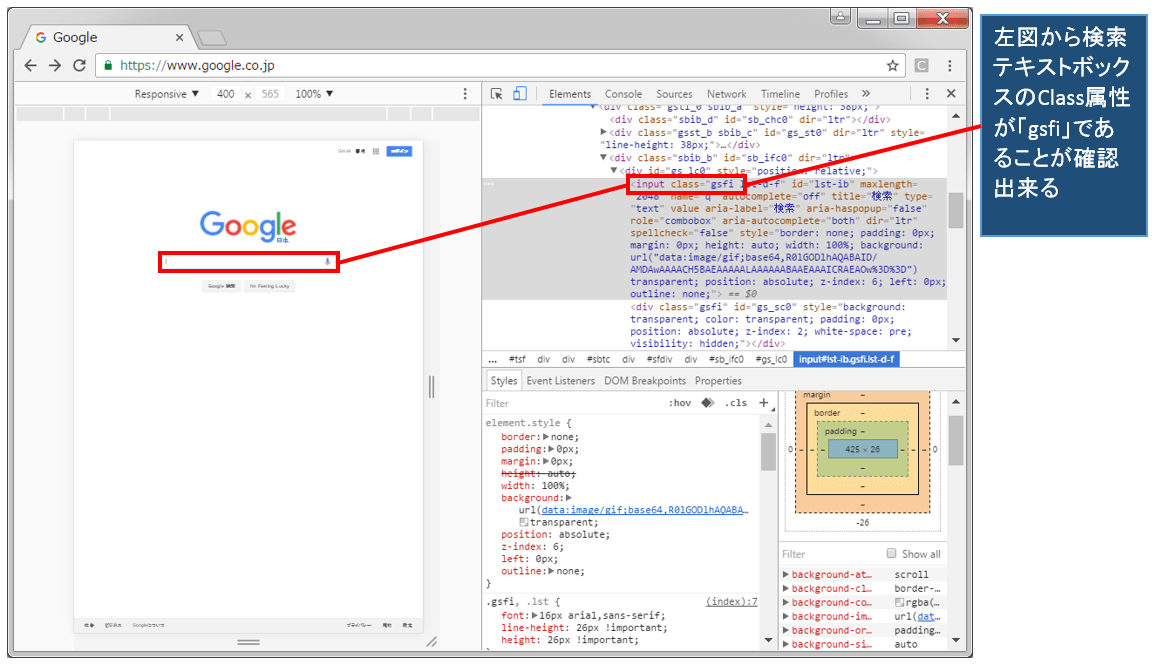1158x666 pixels.
Task: Open the Profiles tab
Action: (x=831, y=94)
